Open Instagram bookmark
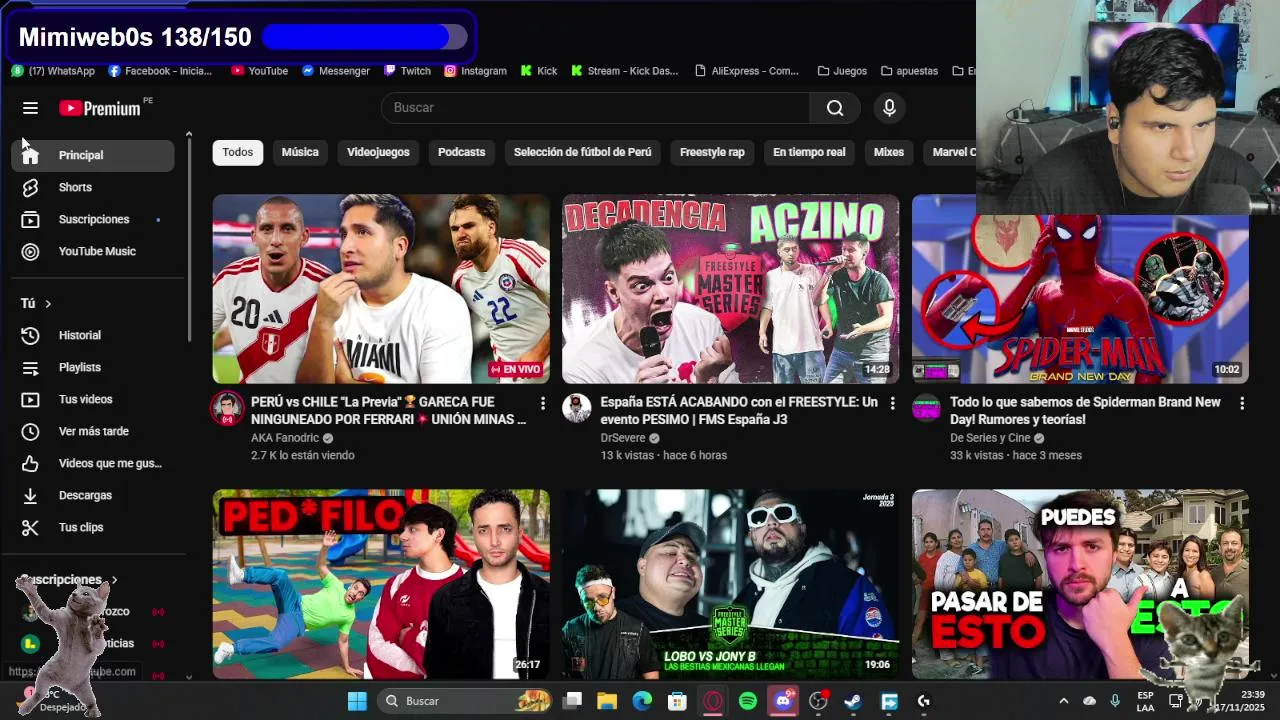The image size is (1280, 720). pos(475,71)
